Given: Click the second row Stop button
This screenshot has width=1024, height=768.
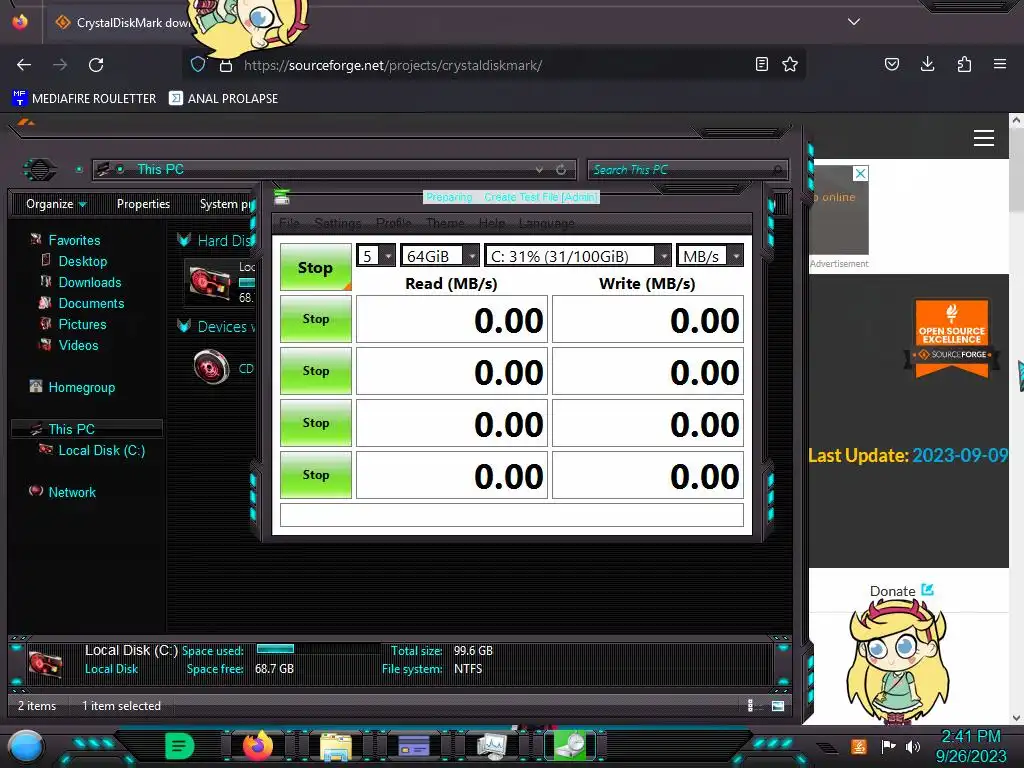Looking at the screenshot, I should coord(315,371).
